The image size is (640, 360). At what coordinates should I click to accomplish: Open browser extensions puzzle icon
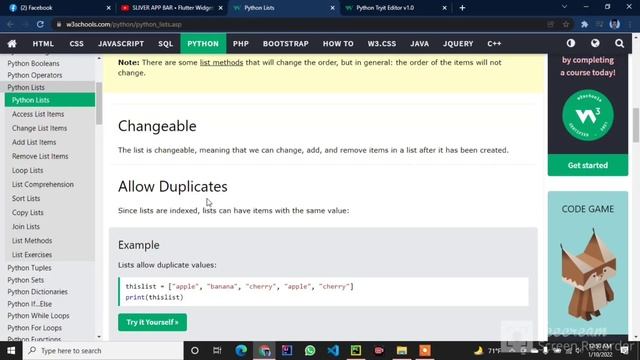584,24
